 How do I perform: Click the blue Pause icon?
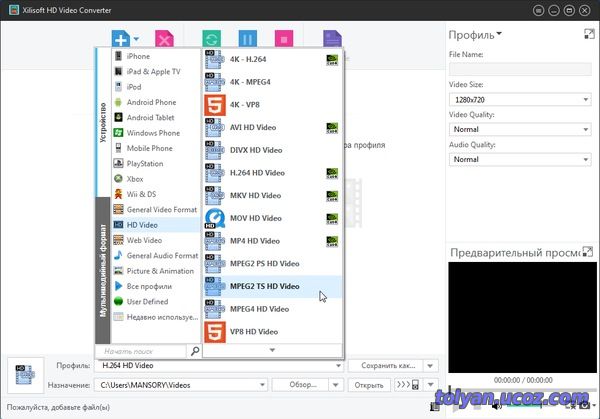(248, 39)
